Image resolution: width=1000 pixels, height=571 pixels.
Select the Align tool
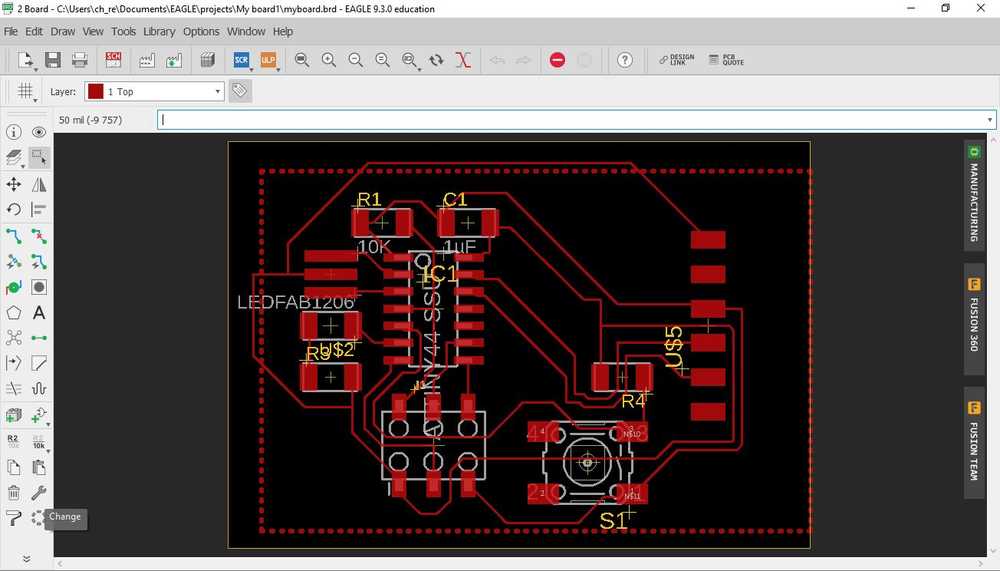pos(39,209)
